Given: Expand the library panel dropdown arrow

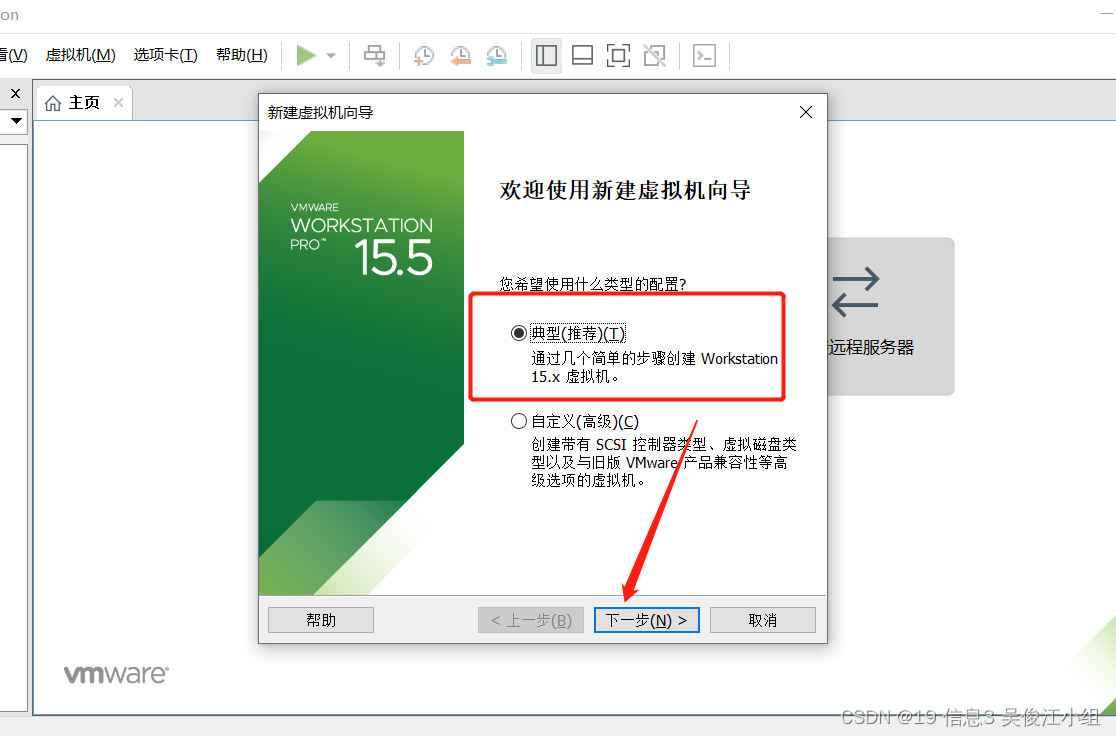Looking at the screenshot, I should (16, 121).
